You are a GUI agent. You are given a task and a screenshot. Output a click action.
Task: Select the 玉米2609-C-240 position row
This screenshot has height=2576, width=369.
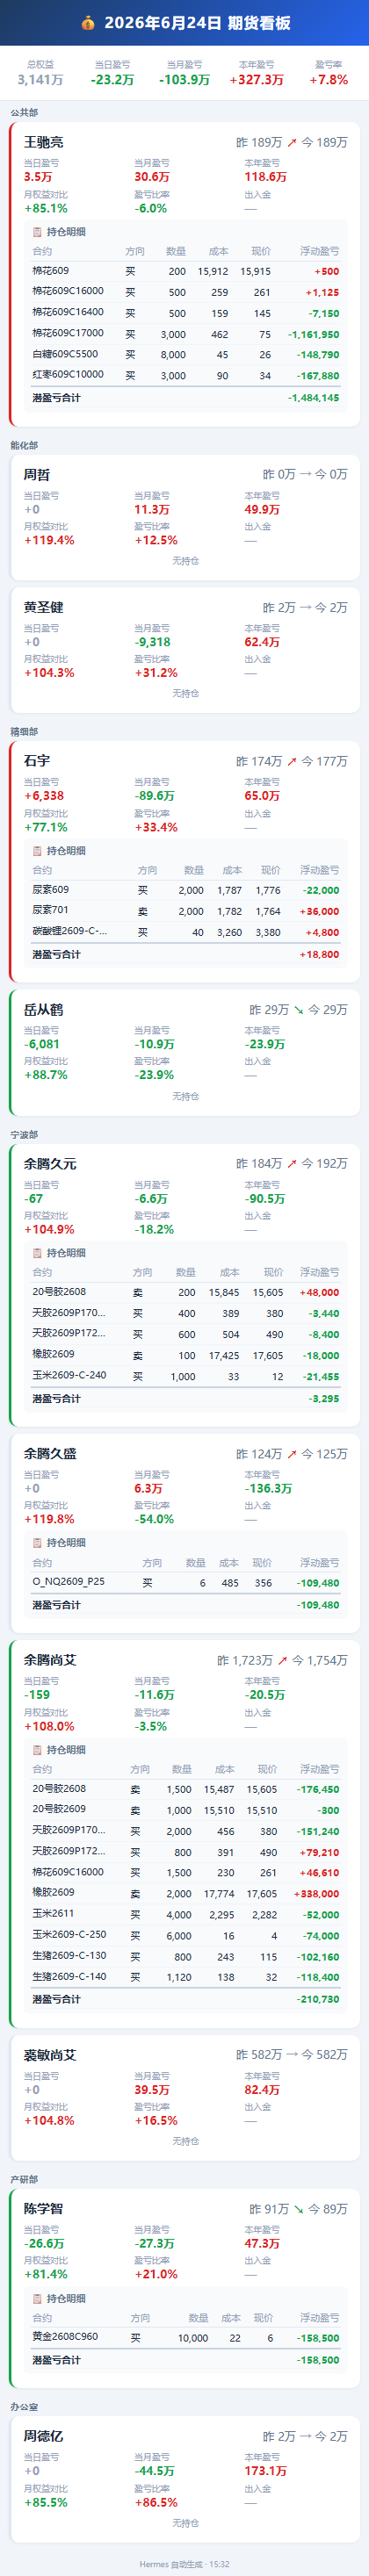click(x=186, y=1377)
